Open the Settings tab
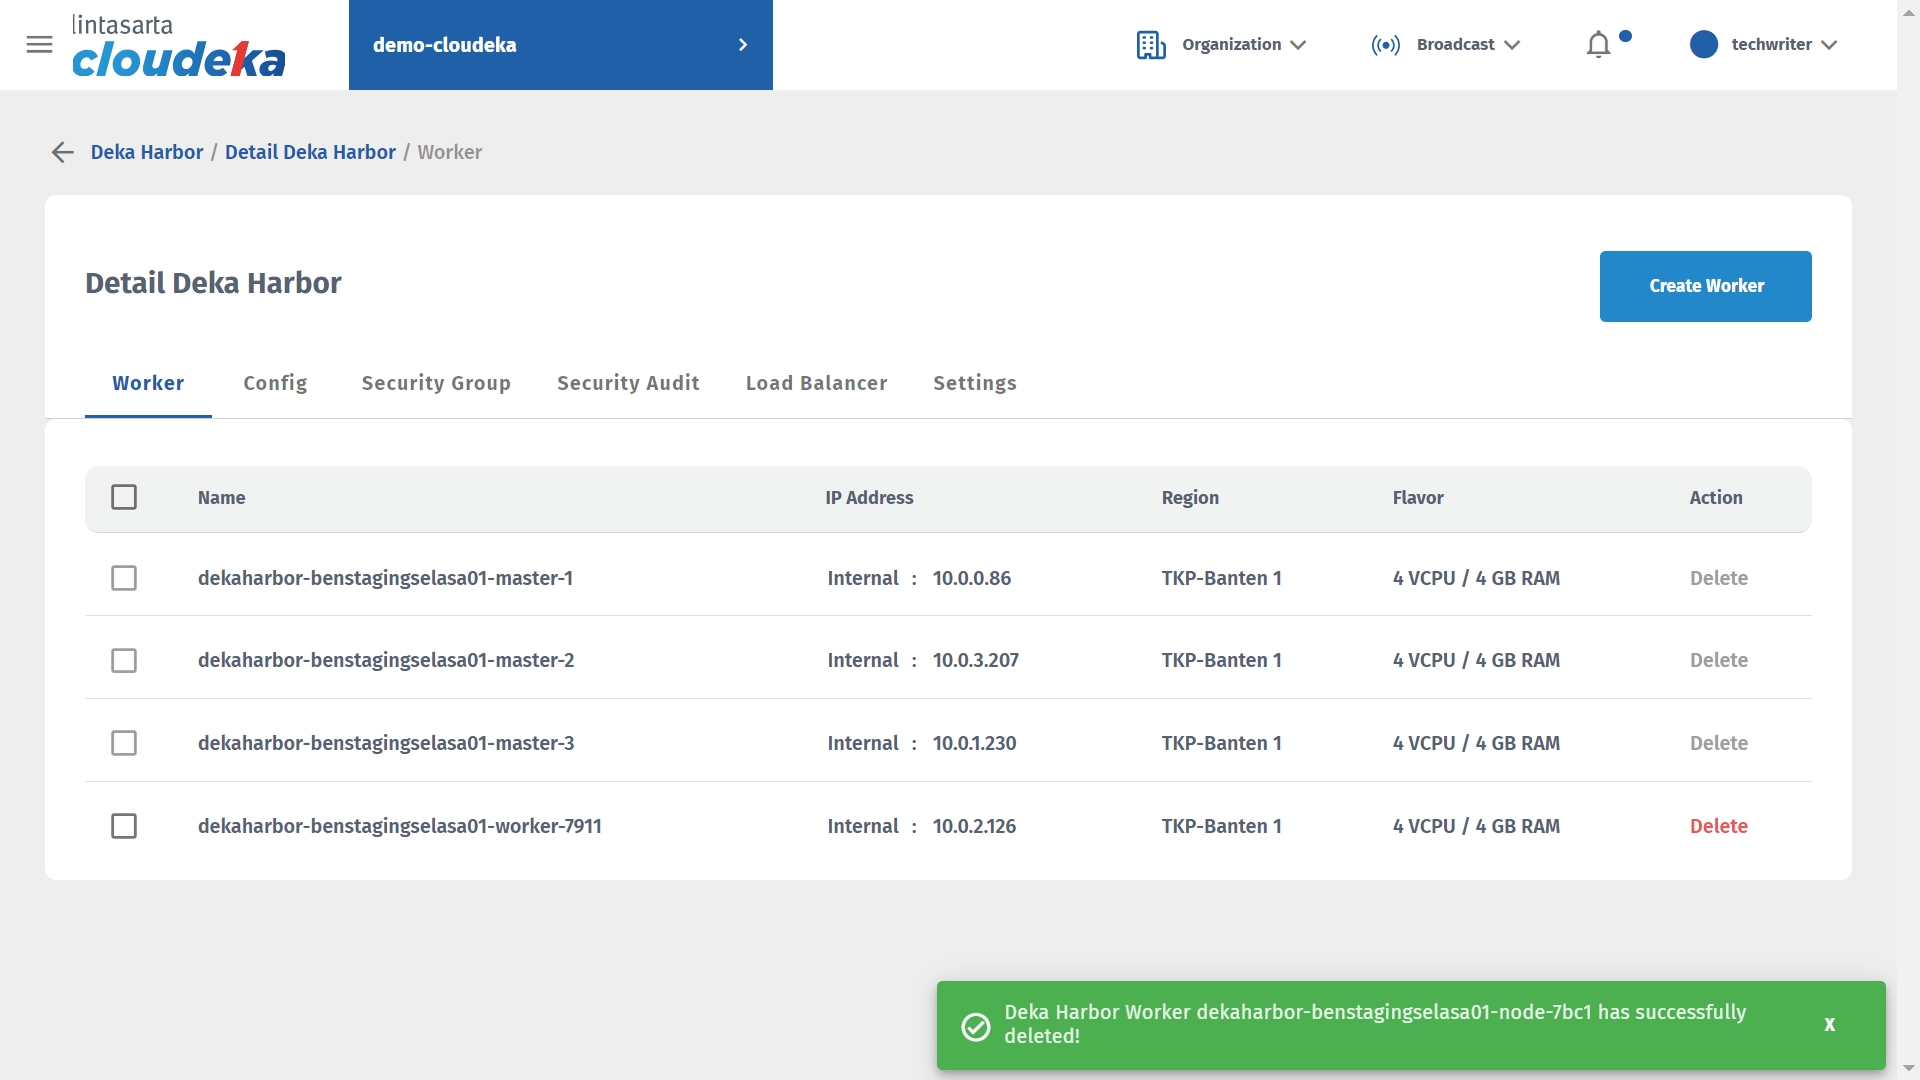1920x1080 pixels. pyautogui.click(x=975, y=383)
